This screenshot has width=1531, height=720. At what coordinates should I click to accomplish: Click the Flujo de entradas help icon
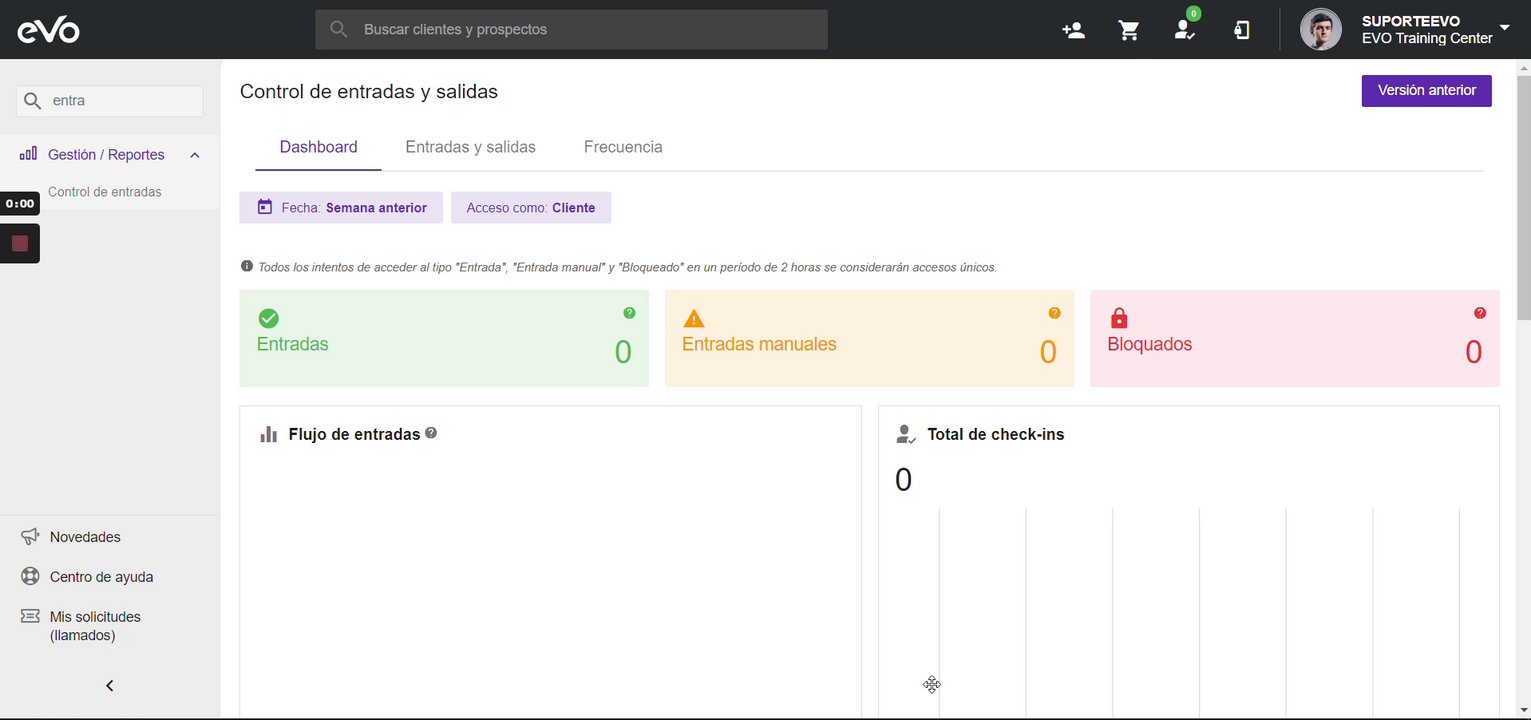click(431, 433)
